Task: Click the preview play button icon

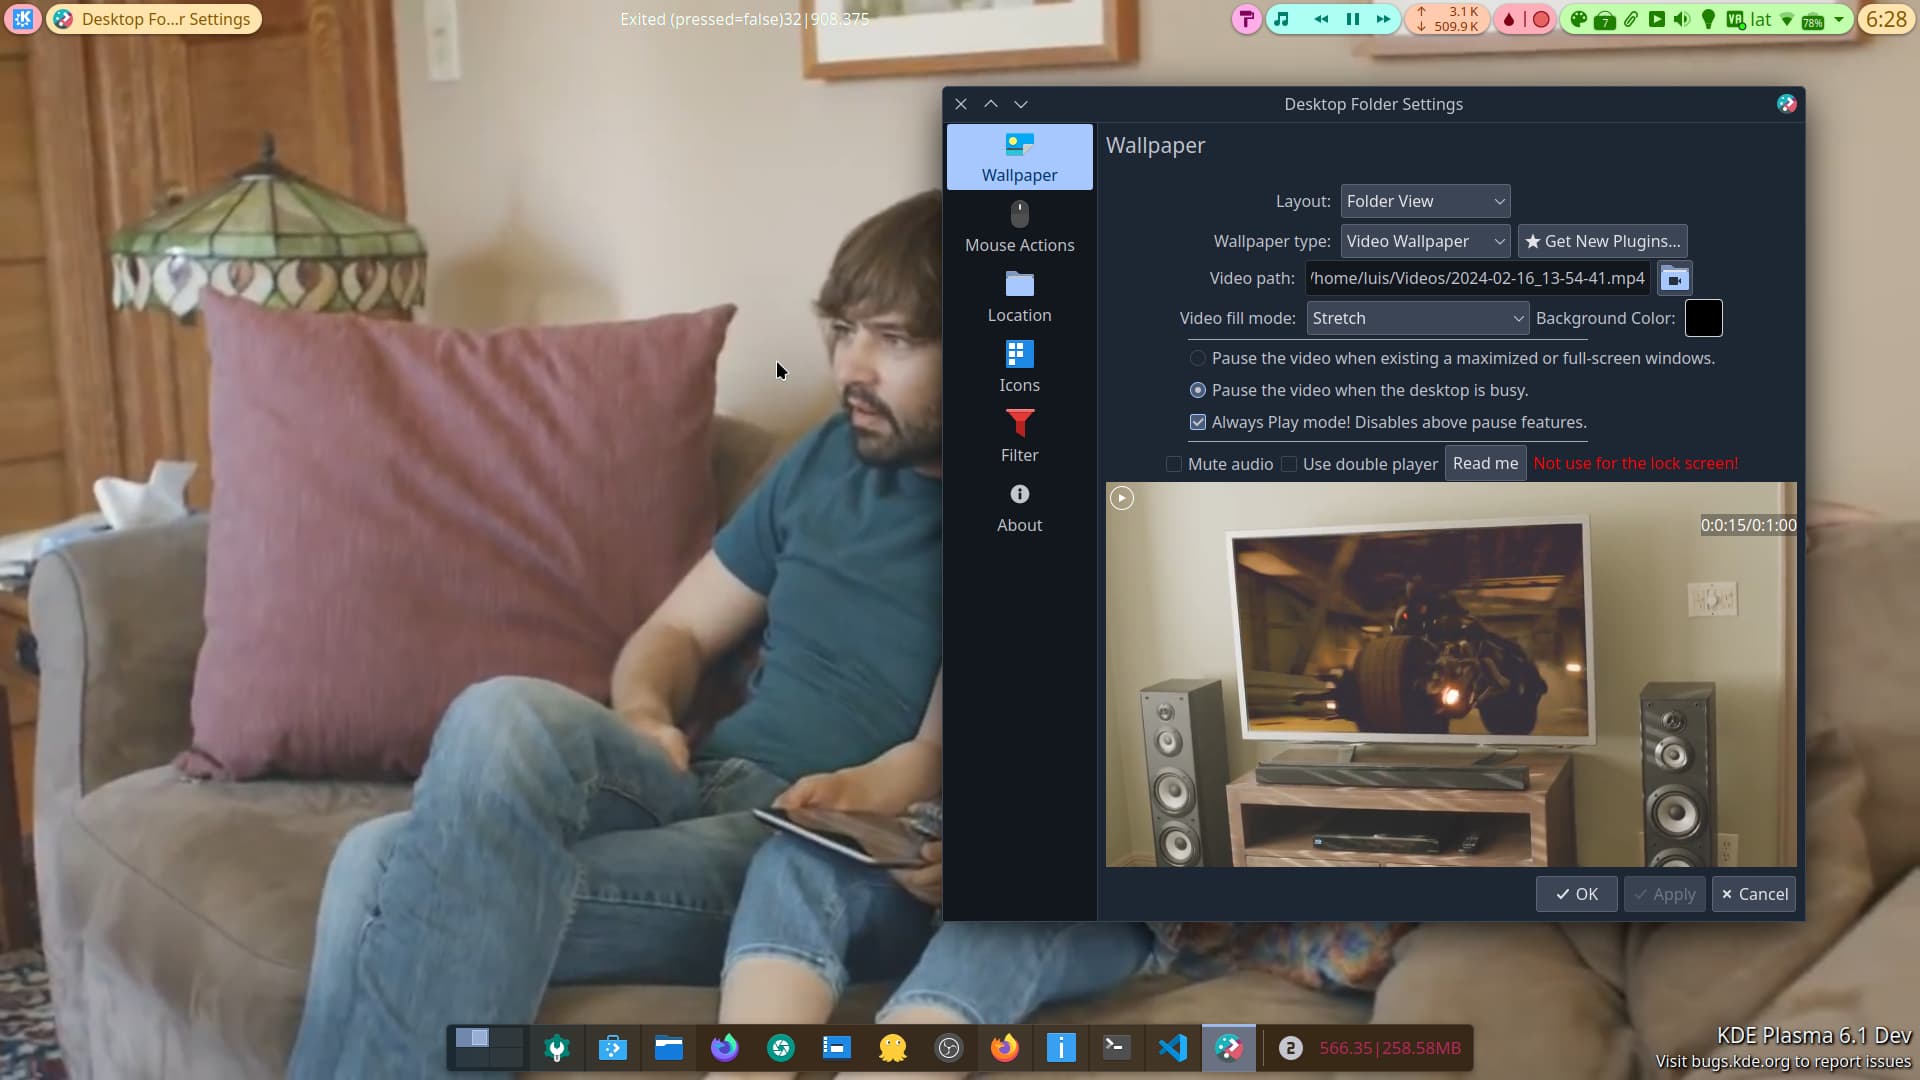Action: point(1122,498)
